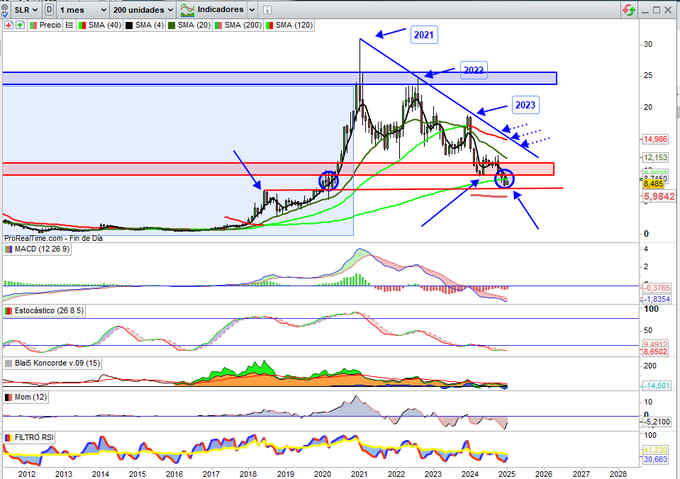Image resolution: width=680 pixels, height=479 pixels.
Task: Click the list icon beside Precio
Action: (69, 25)
